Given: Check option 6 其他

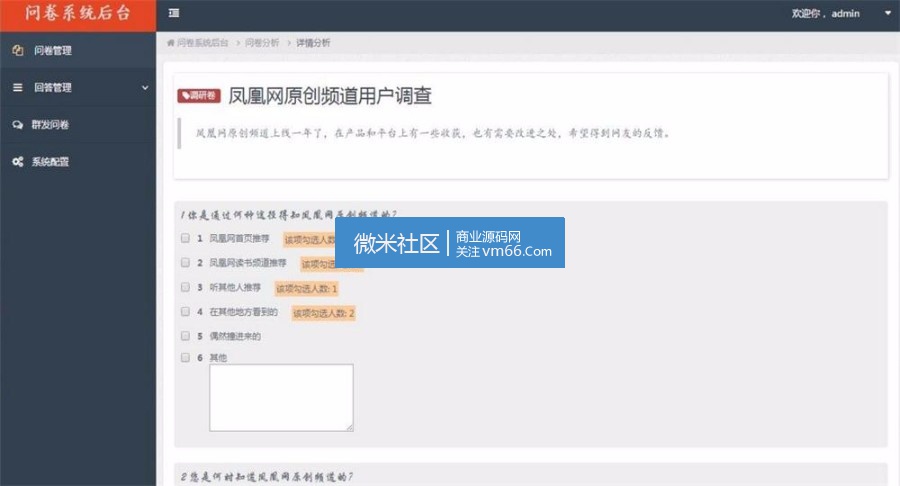Looking at the screenshot, I should pyautogui.click(x=185, y=357).
